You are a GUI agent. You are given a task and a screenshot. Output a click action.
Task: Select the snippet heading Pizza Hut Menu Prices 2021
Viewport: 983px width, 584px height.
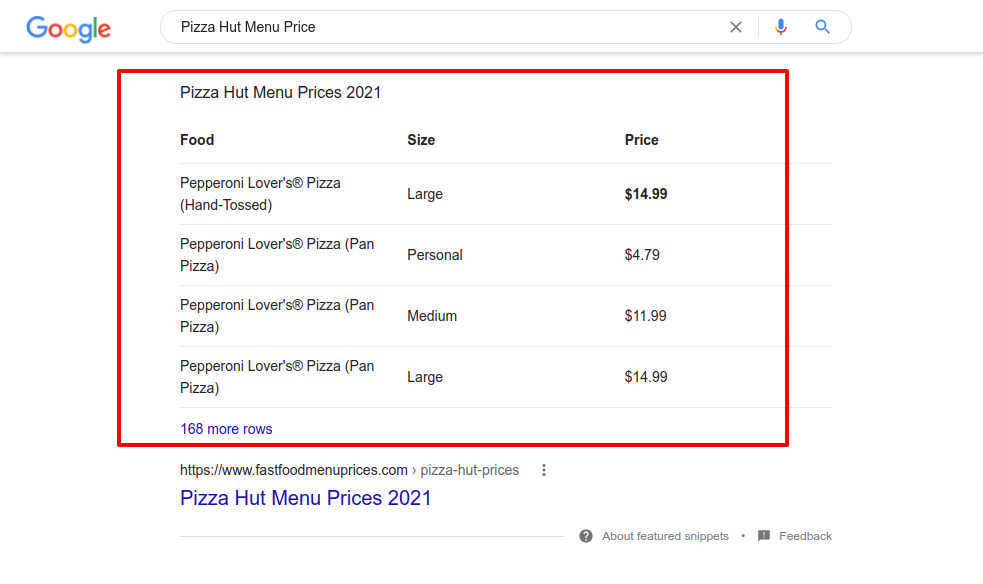click(280, 92)
